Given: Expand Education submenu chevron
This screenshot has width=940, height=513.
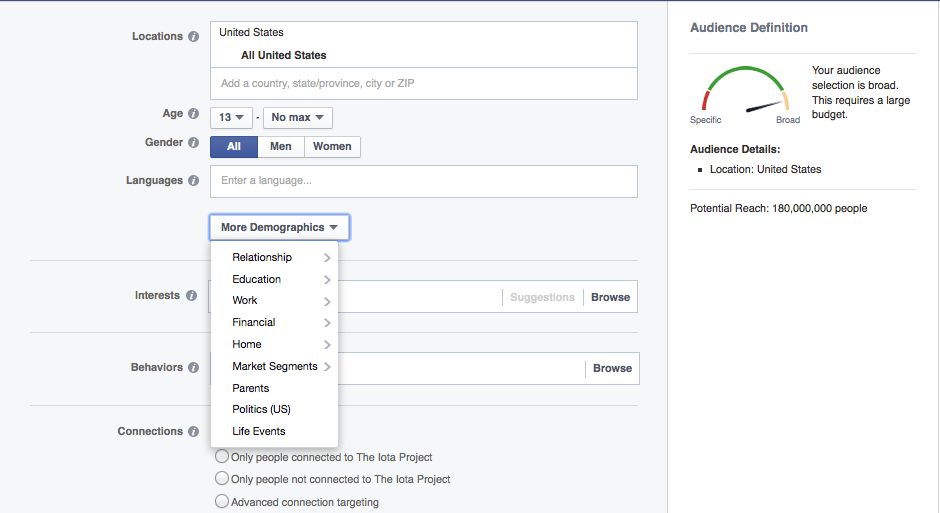Looking at the screenshot, I should click(327, 280).
